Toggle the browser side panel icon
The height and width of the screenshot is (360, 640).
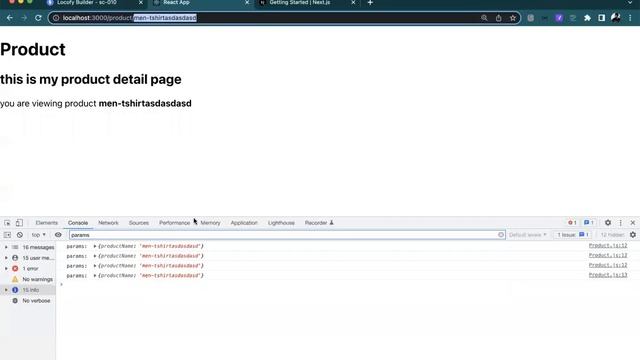pyautogui.click(x=602, y=18)
